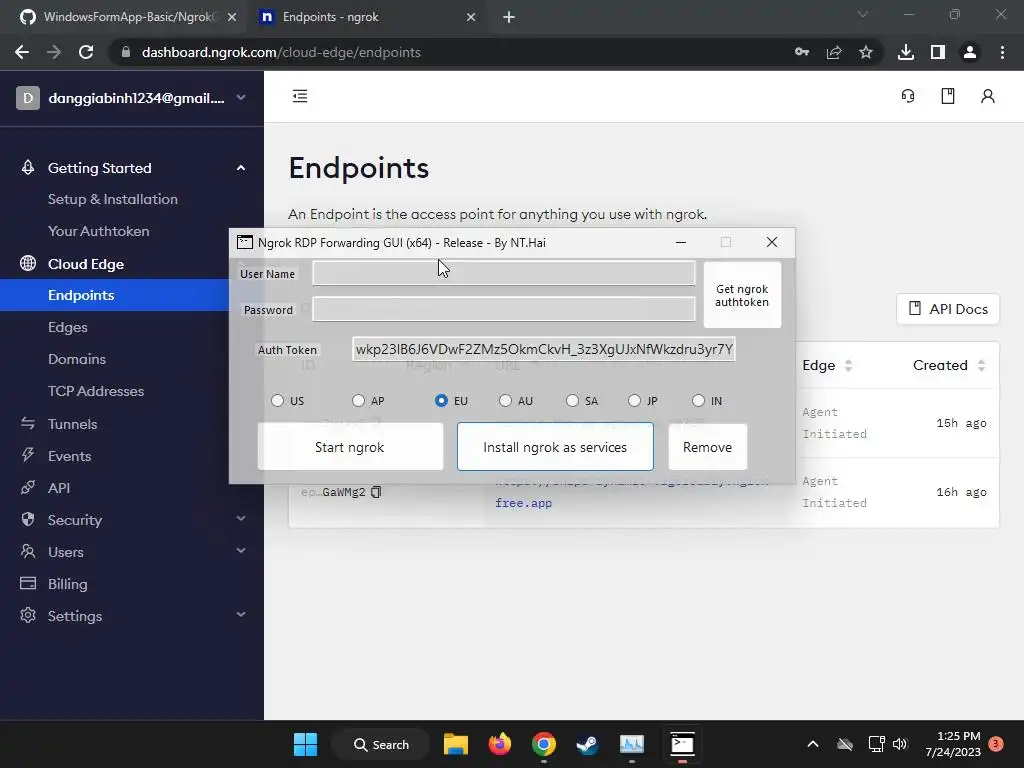This screenshot has width=1024, height=768.
Task: Expand the account dropdown for danggiabinh1234@gmail
Action: click(x=241, y=97)
